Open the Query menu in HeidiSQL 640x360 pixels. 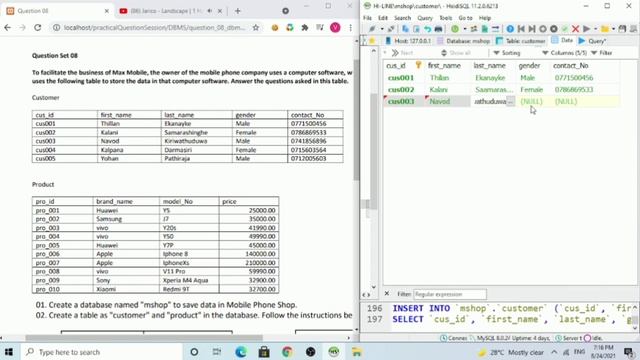425,18
